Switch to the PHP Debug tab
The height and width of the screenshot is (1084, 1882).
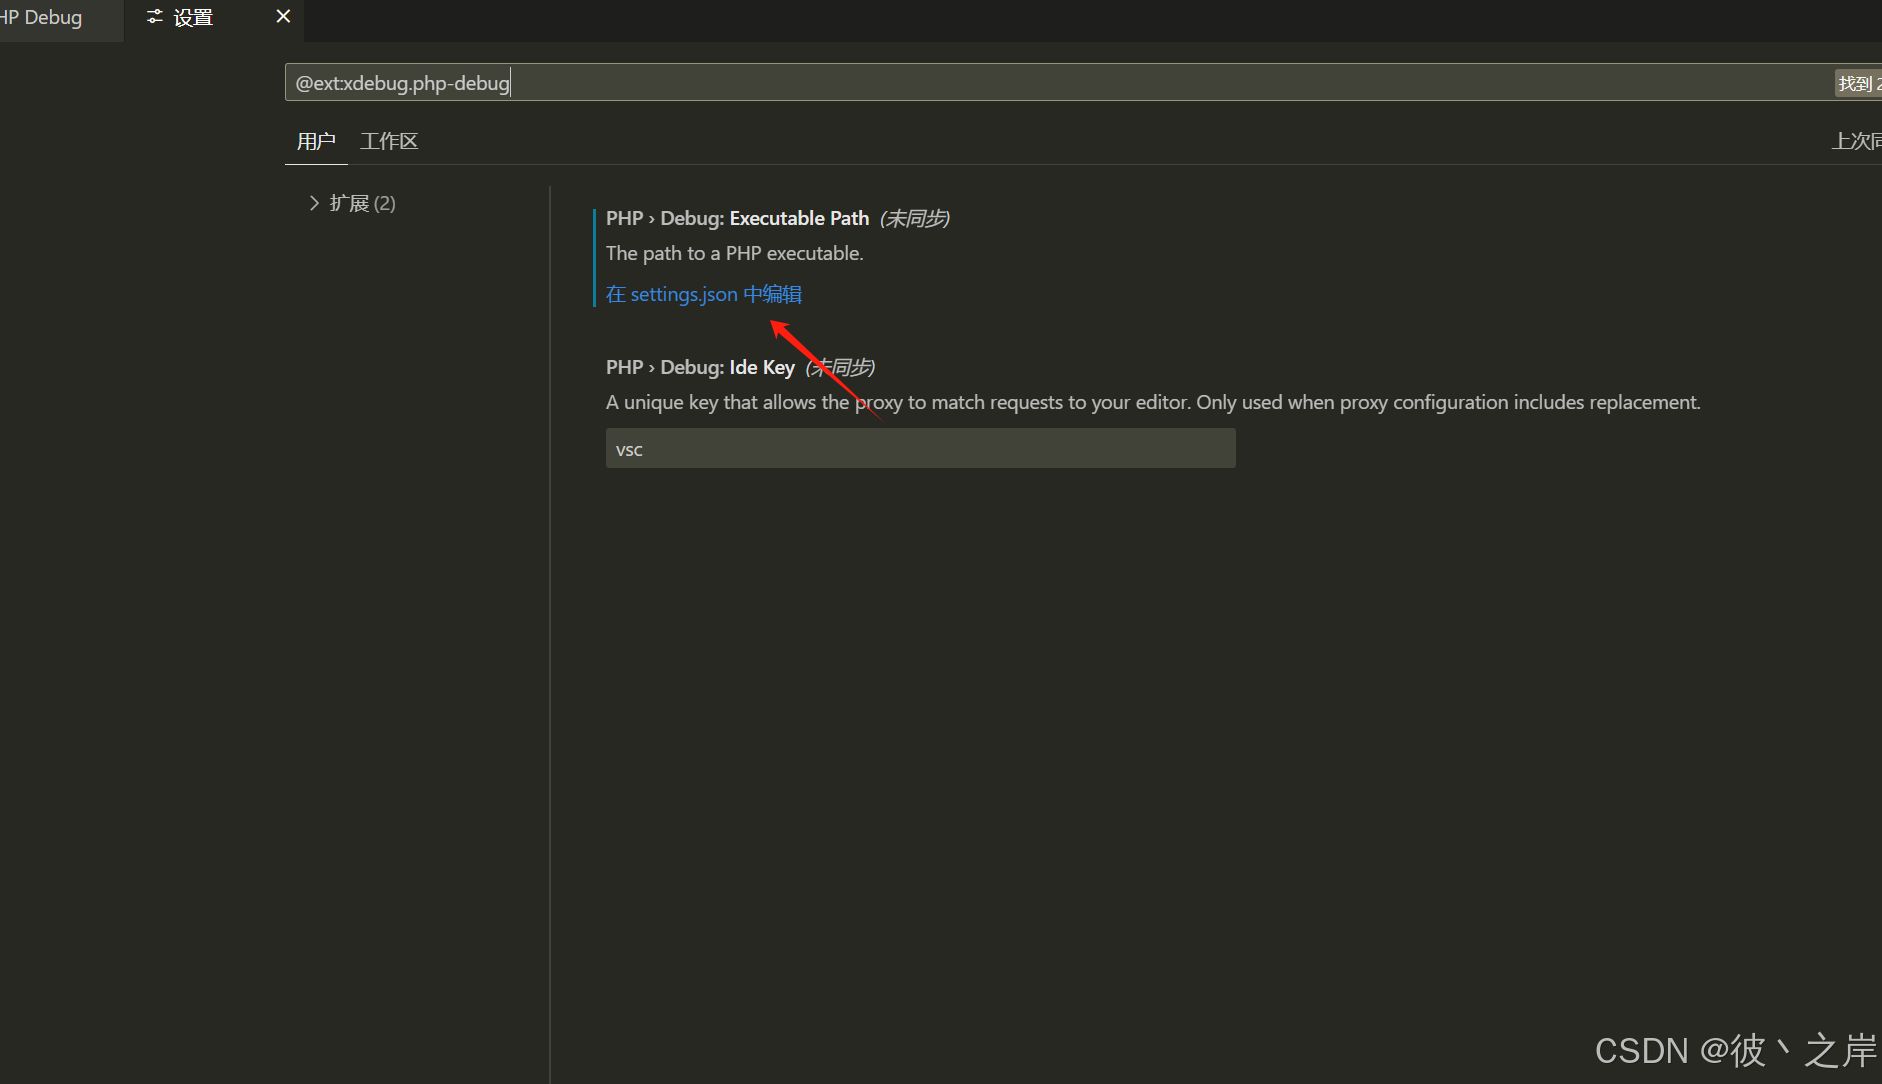click(x=42, y=17)
